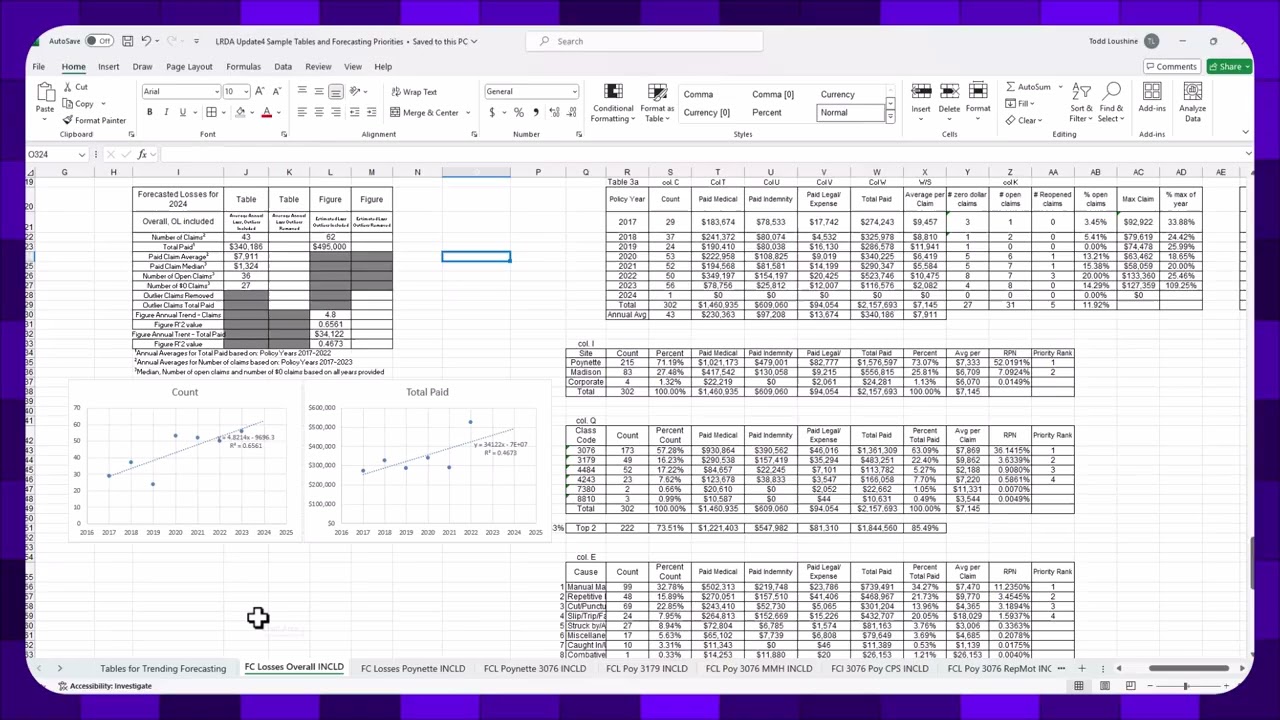Click the Copy button
This screenshot has height=720, width=1280.
tap(79, 104)
